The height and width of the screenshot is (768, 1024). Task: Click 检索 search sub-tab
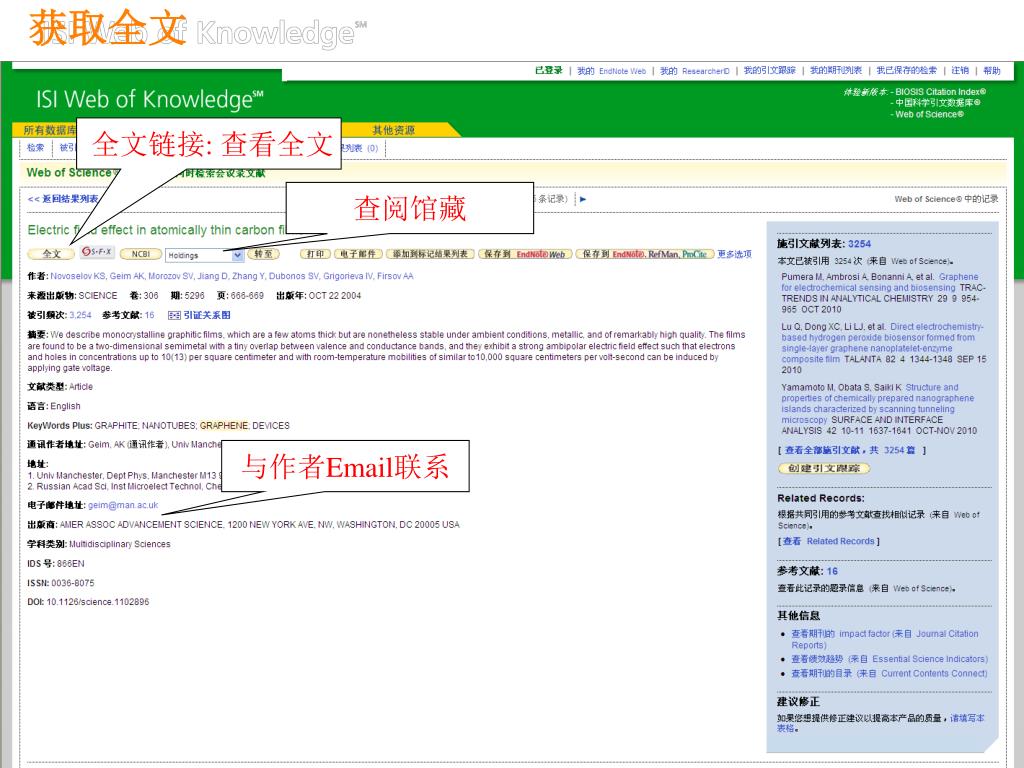coord(36,148)
